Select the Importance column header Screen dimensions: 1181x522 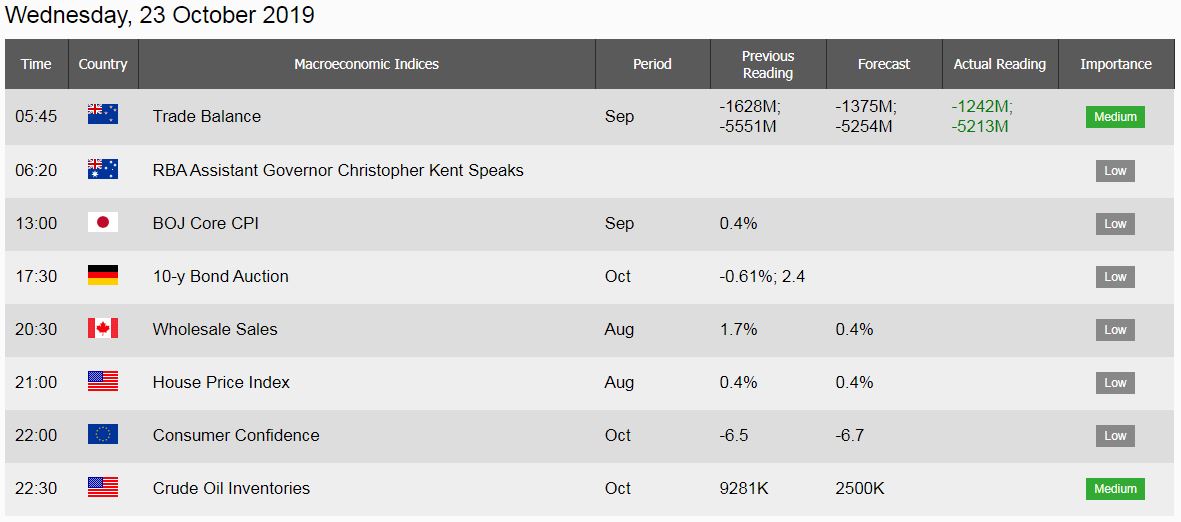[x=1116, y=64]
